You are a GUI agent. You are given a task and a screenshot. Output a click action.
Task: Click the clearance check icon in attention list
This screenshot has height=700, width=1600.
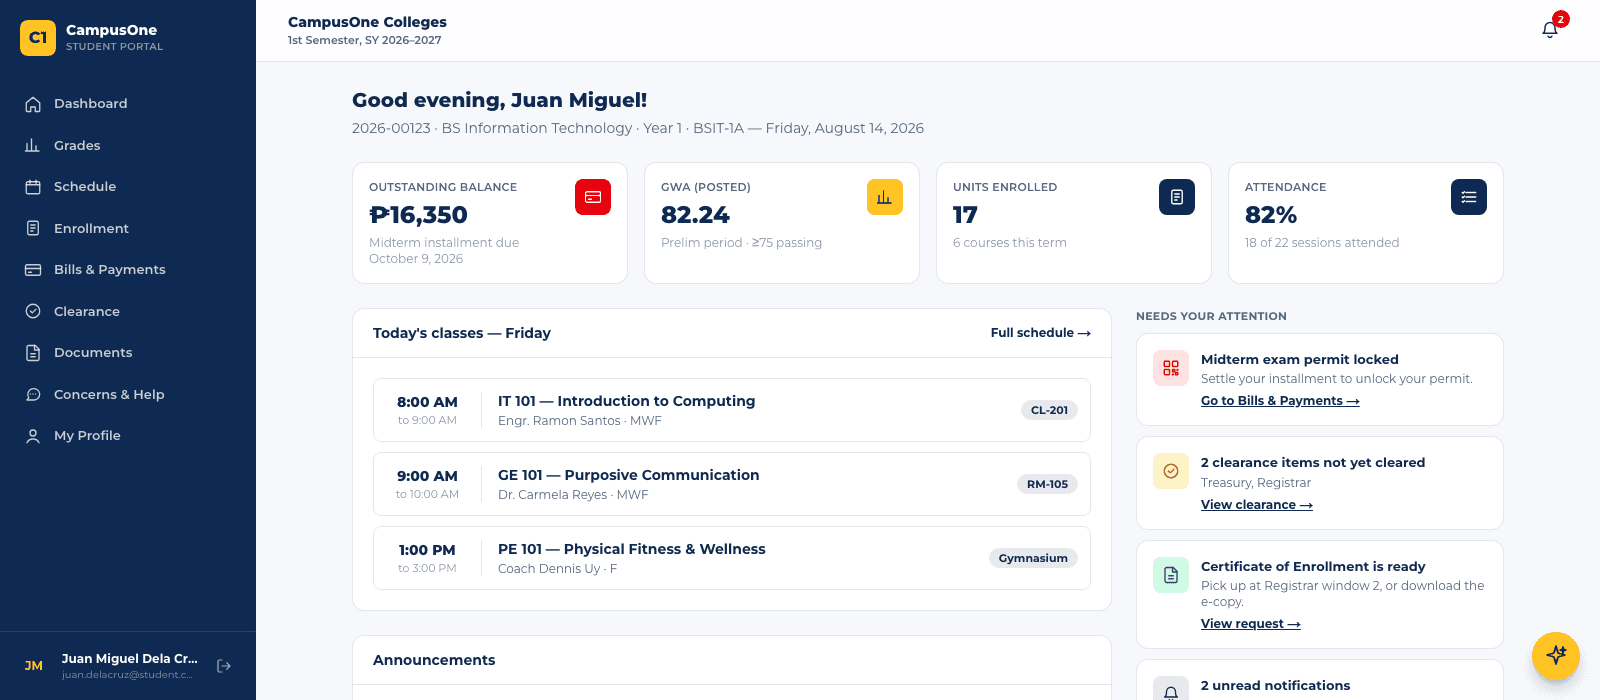[x=1171, y=471]
